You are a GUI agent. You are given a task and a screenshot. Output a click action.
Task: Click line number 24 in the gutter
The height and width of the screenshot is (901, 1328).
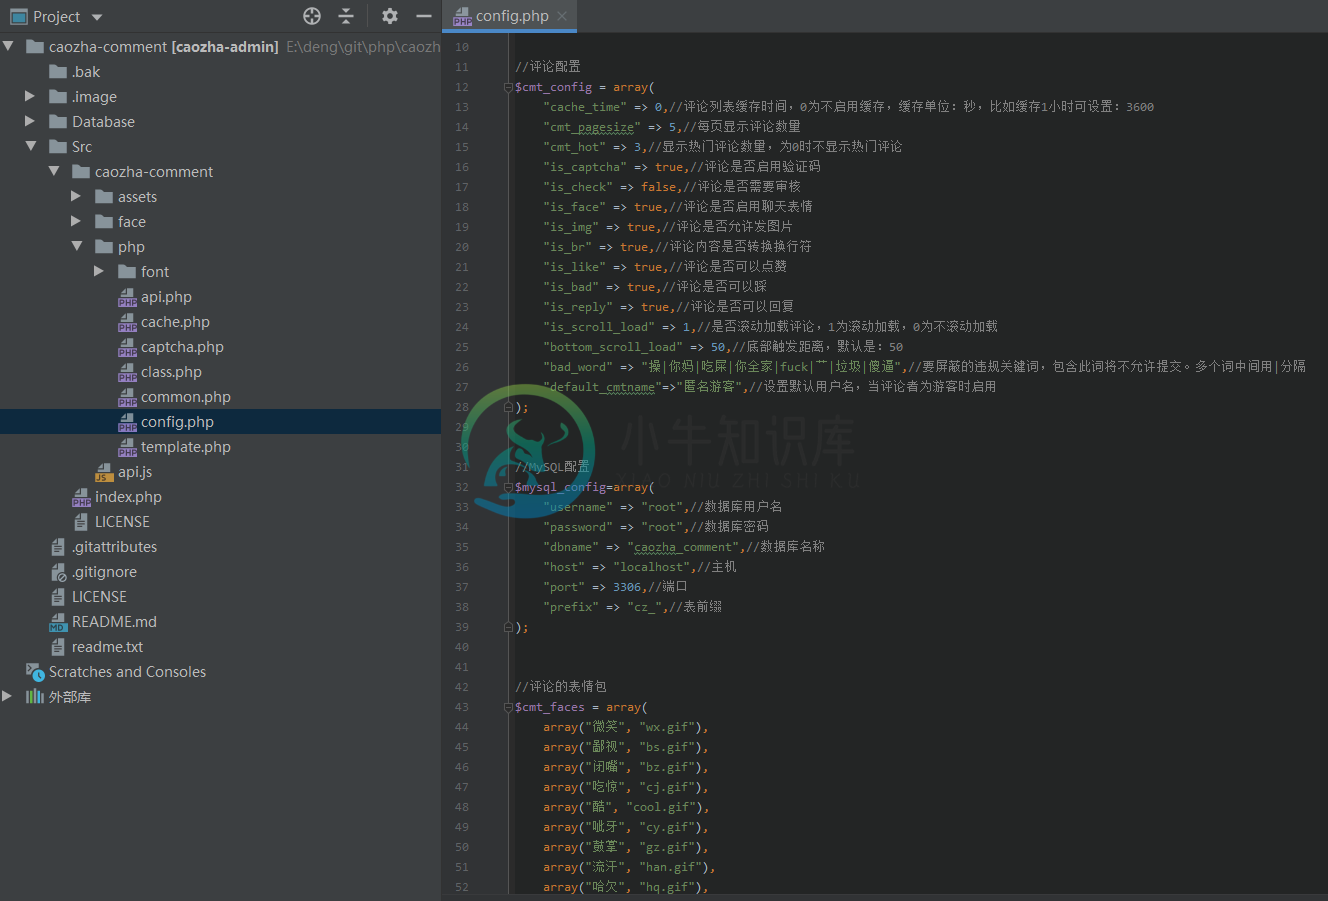[x=461, y=327]
